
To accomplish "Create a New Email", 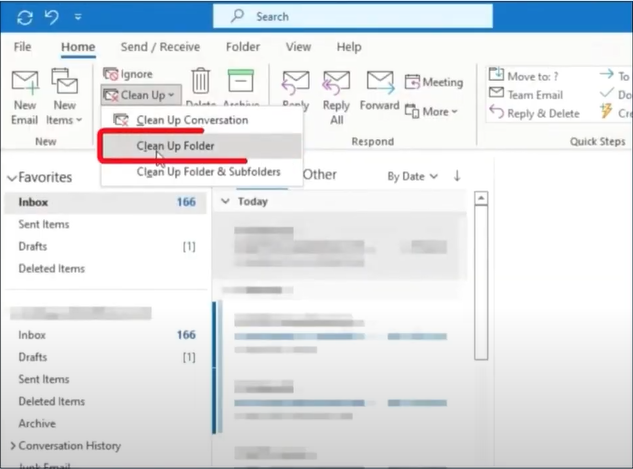I will pyautogui.click(x=25, y=97).
